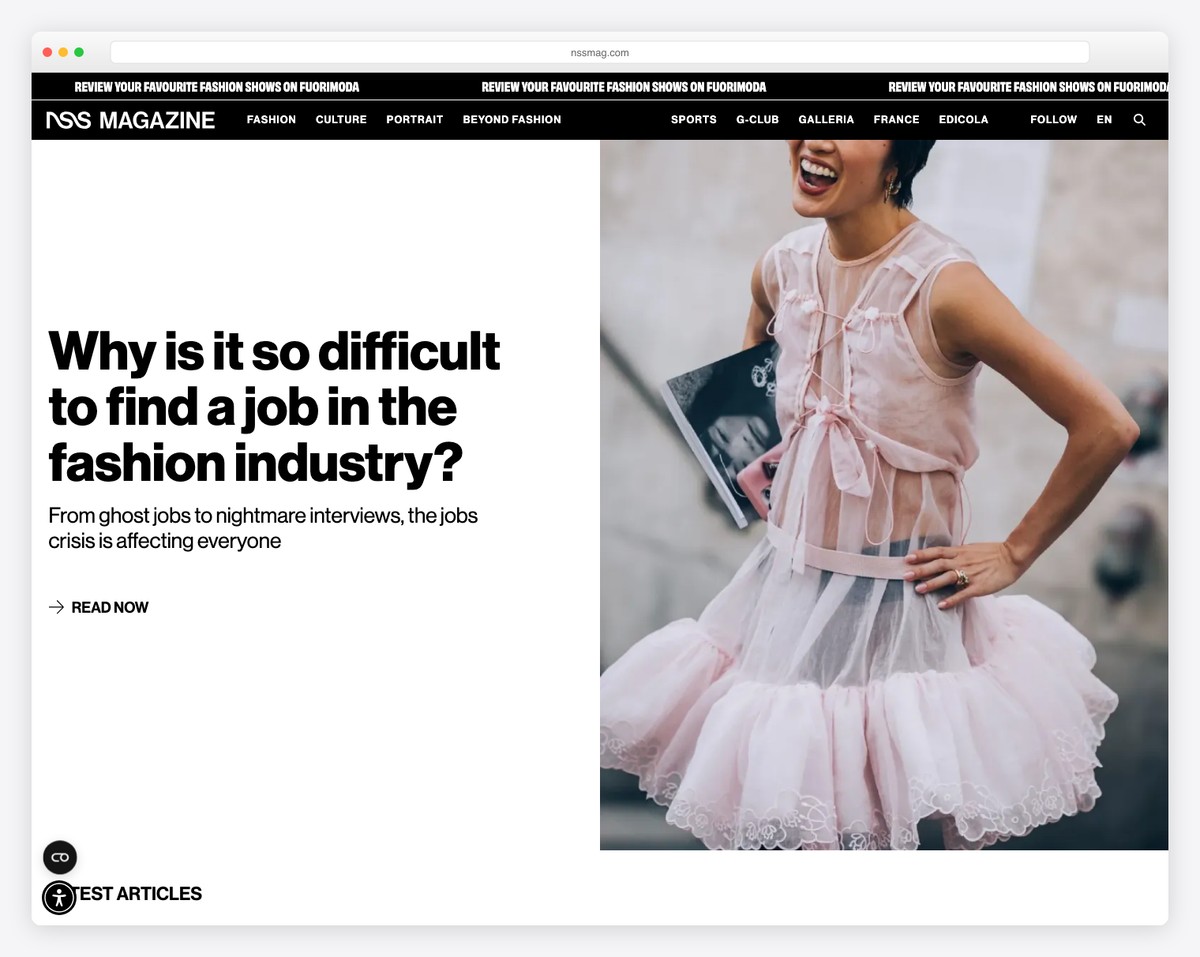Click the round link icon button

(x=60, y=857)
